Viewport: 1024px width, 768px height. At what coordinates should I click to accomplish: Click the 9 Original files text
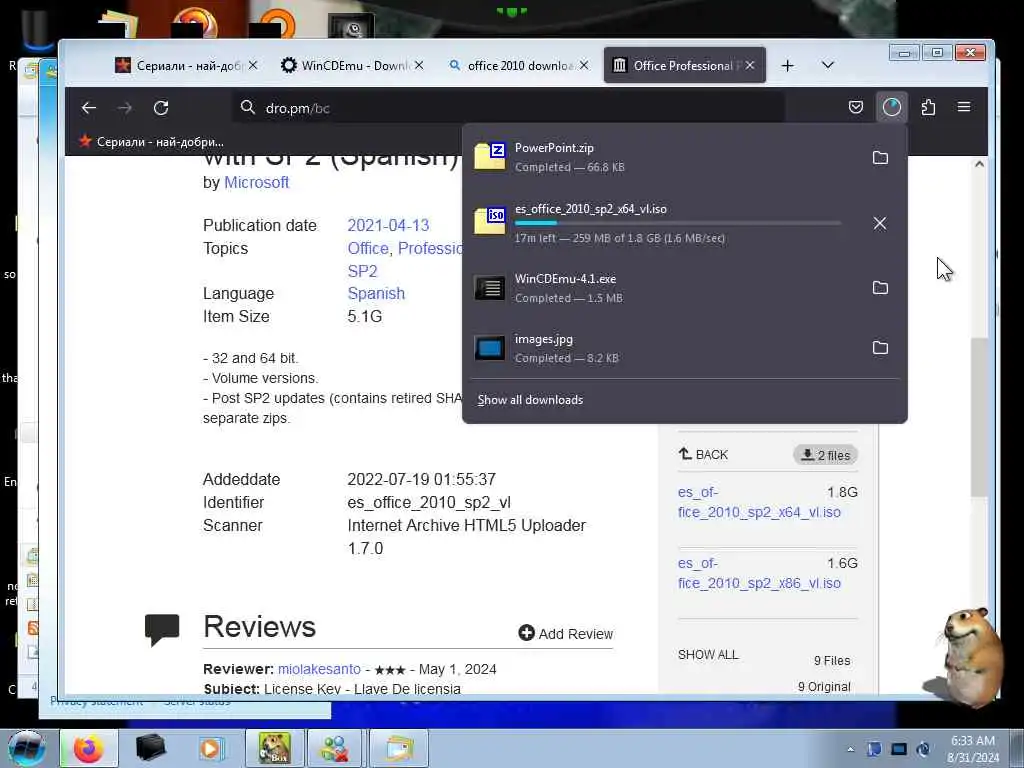point(824,686)
